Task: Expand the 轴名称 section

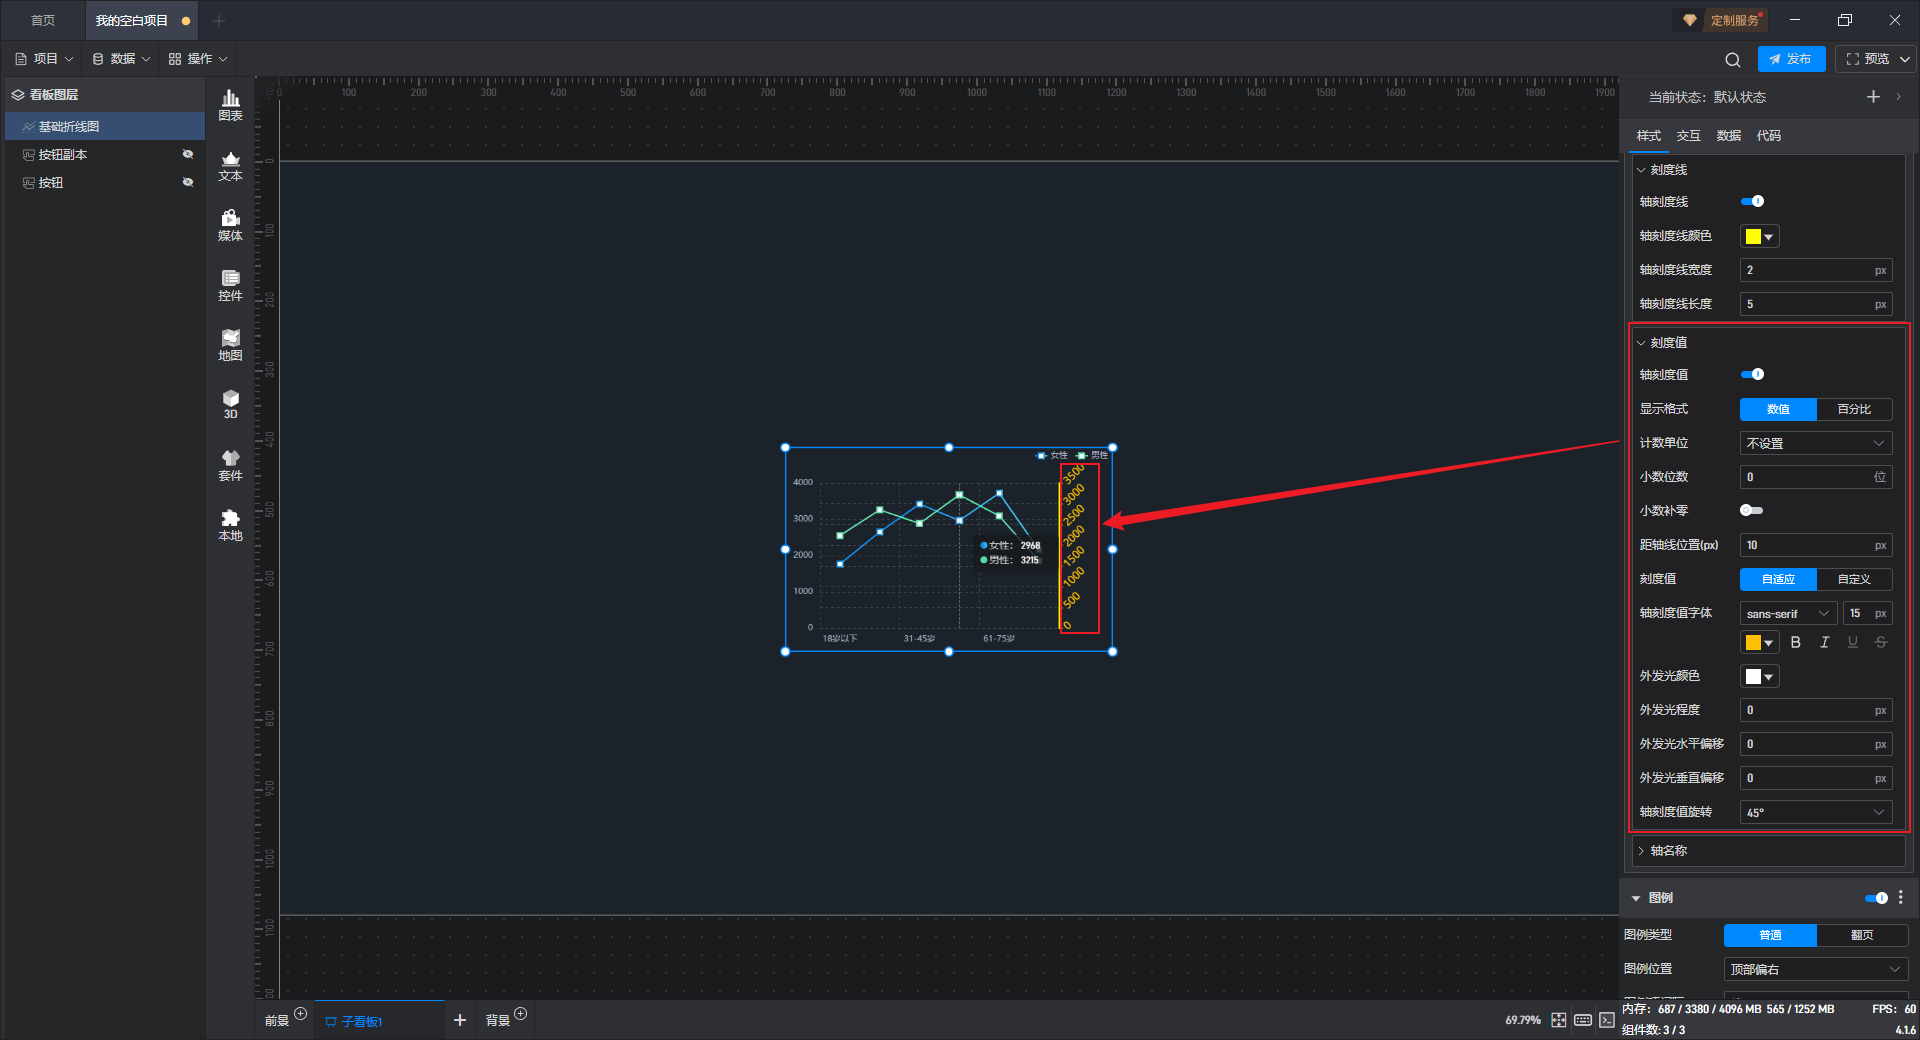Action: tap(1641, 851)
